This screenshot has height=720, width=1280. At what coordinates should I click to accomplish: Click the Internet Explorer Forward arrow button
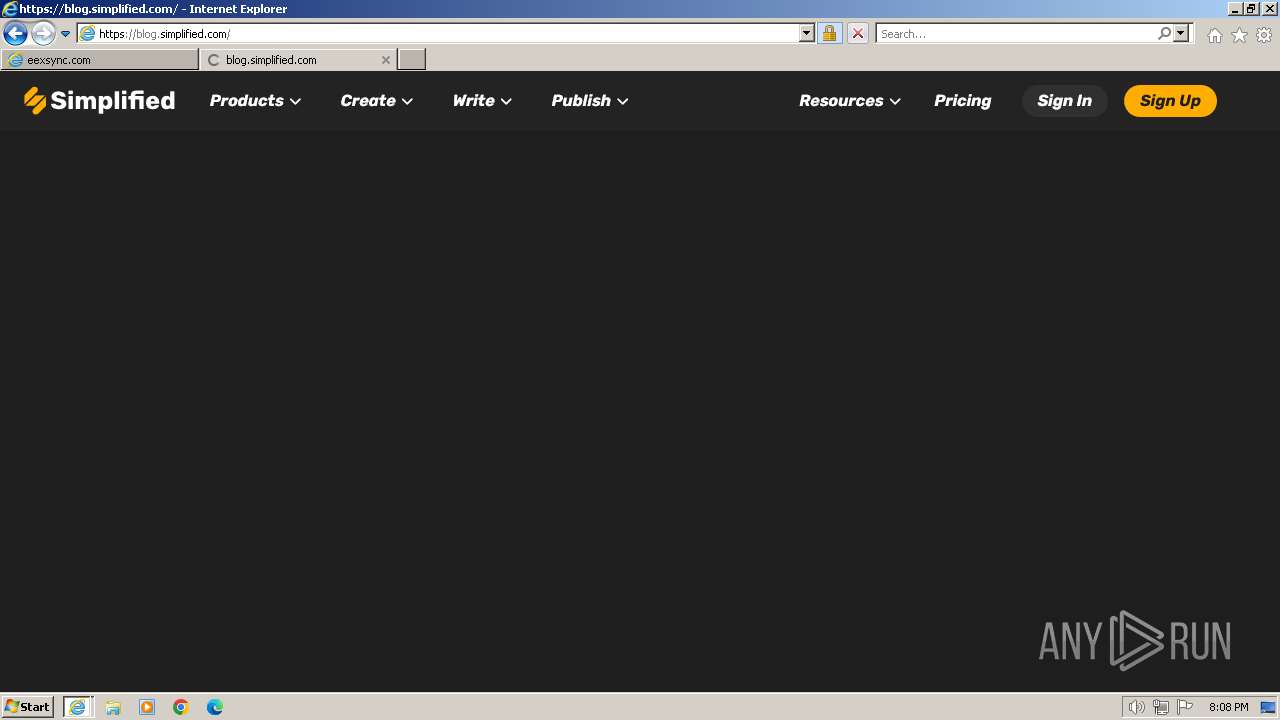[x=43, y=33]
